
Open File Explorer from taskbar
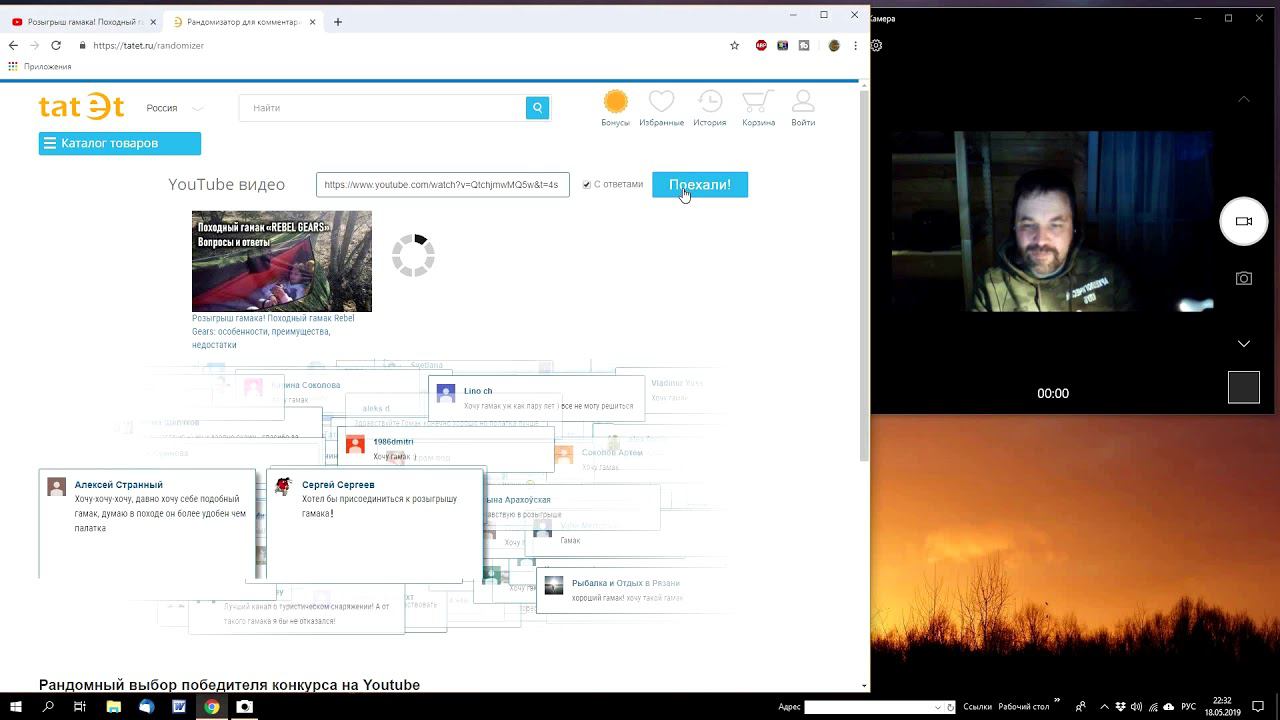pyautogui.click(x=114, y=707)
